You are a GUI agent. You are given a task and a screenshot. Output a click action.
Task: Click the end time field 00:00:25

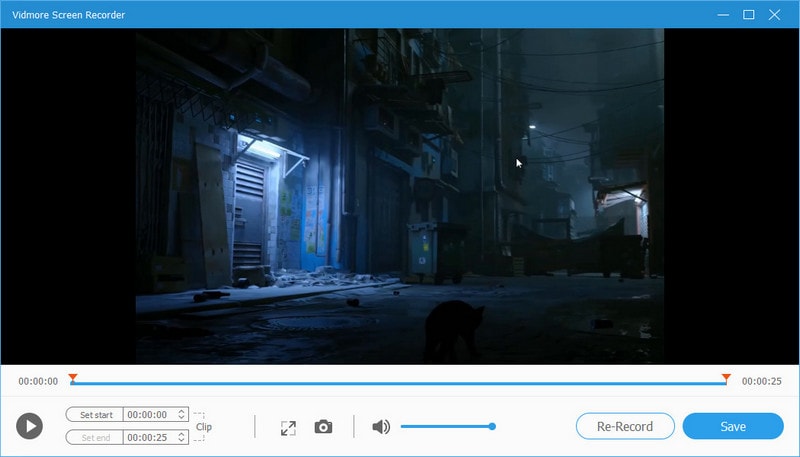tap(149, 438)
